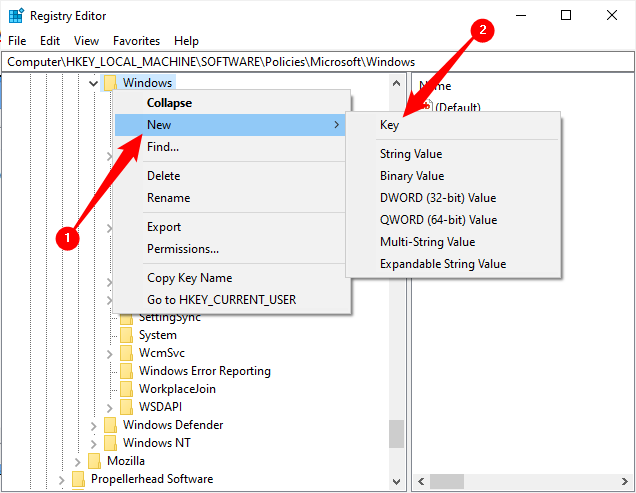Expand the WcmSvc key

click(109, 353)
